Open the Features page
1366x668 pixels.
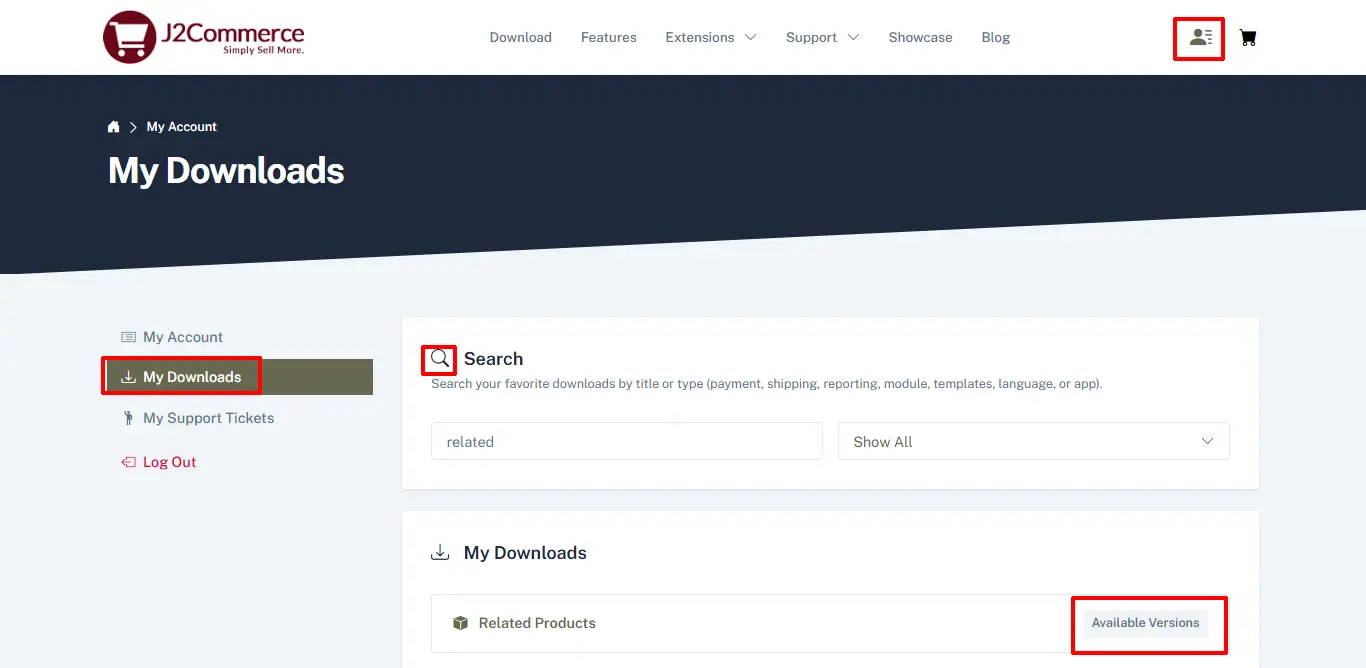(x=609, y=37)
